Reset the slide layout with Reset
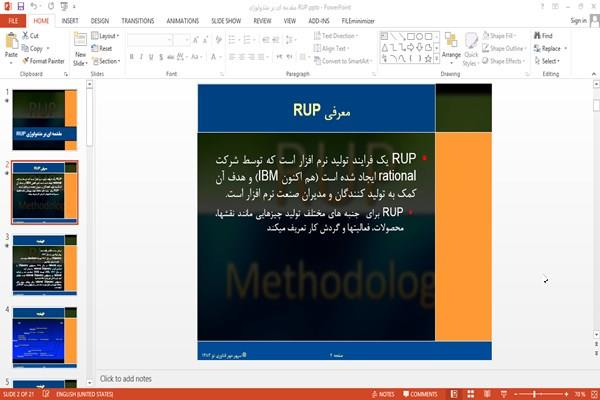This screenshot has width=600, height=400. (102, 48)
